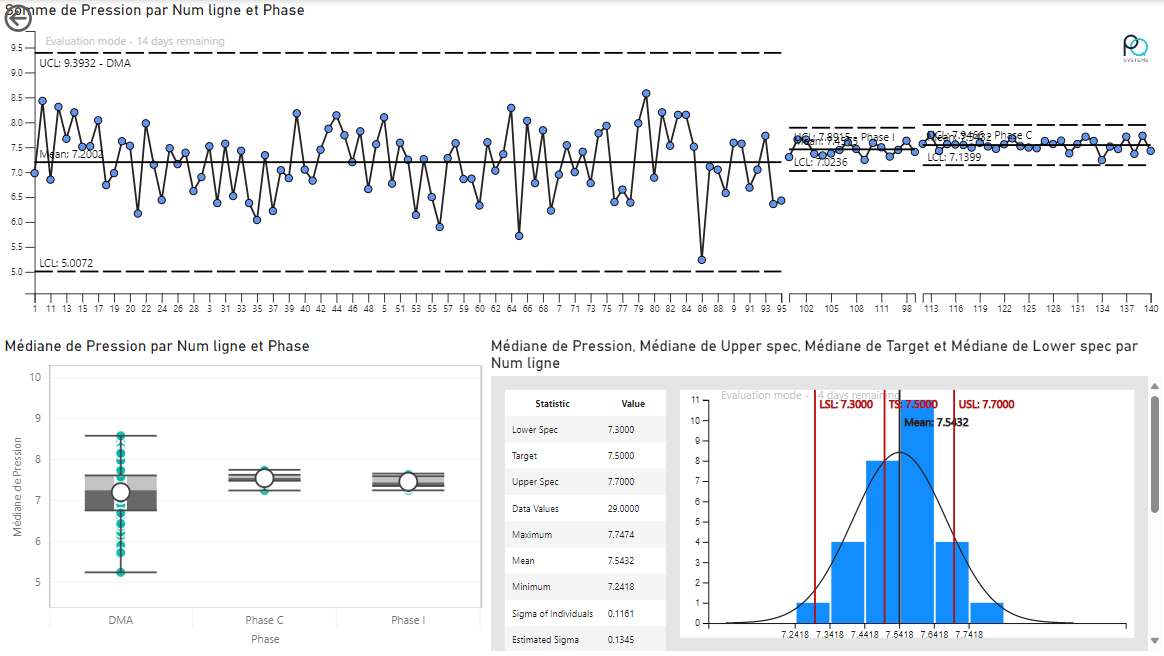Click the 0.1345 value in the table
Screen dimensions: 1164x656
621,640
